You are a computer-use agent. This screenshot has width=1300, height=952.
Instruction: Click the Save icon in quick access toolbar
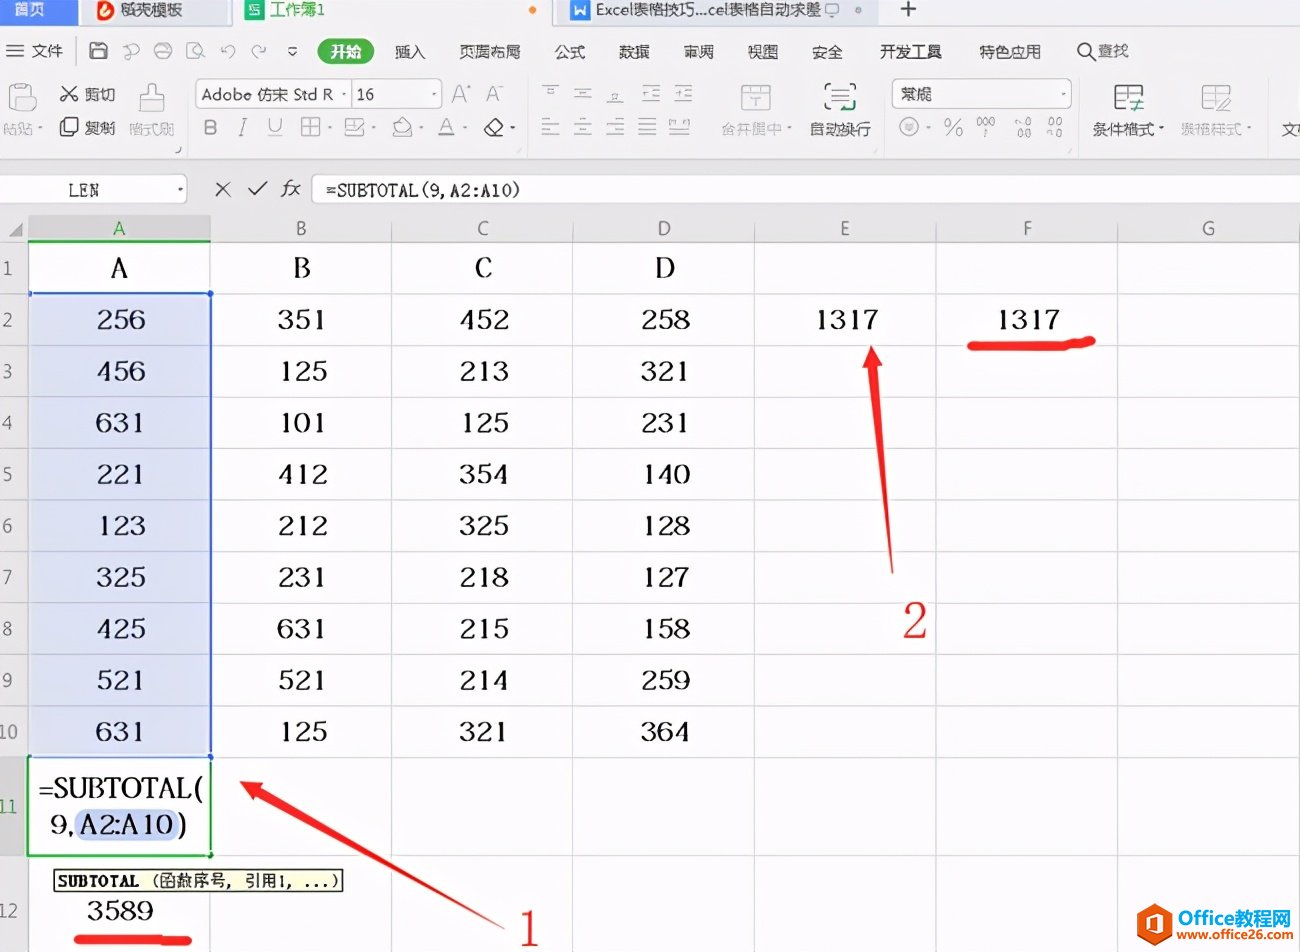point(98,51)
